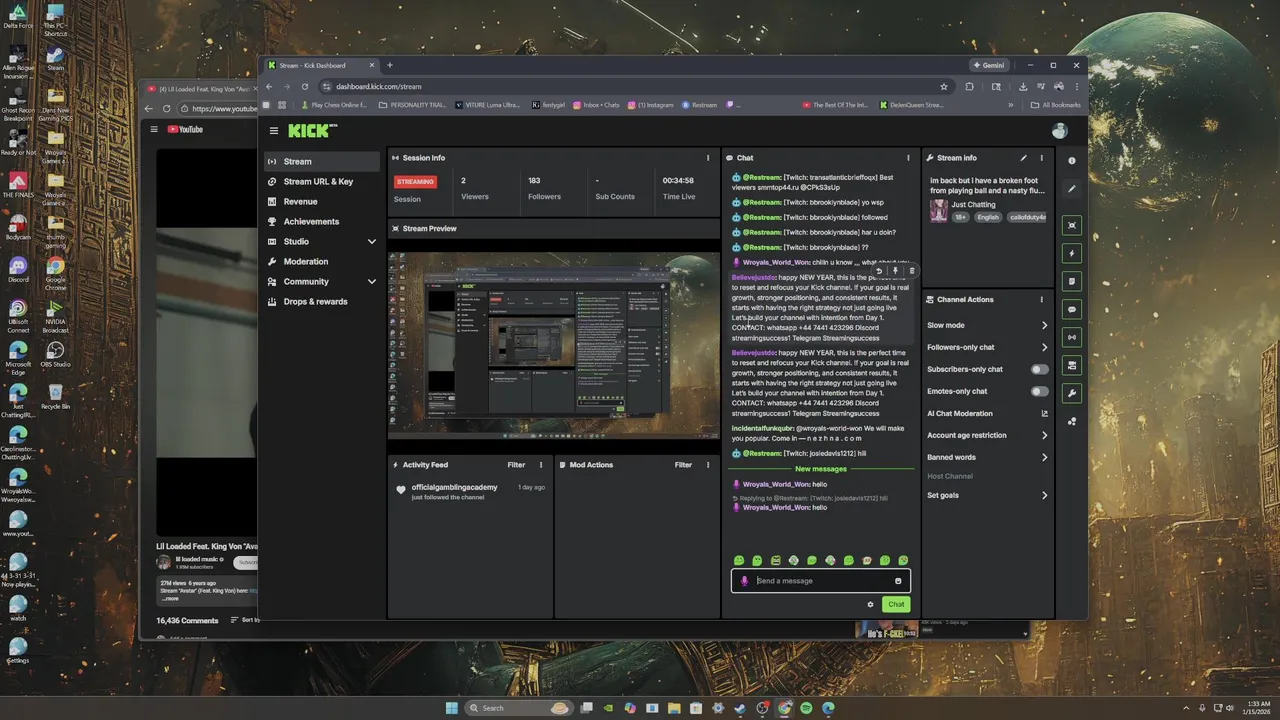Send message with the green Chat button
The width and height of the screenshot is (1280, 720).
click(x=896, y=604)
